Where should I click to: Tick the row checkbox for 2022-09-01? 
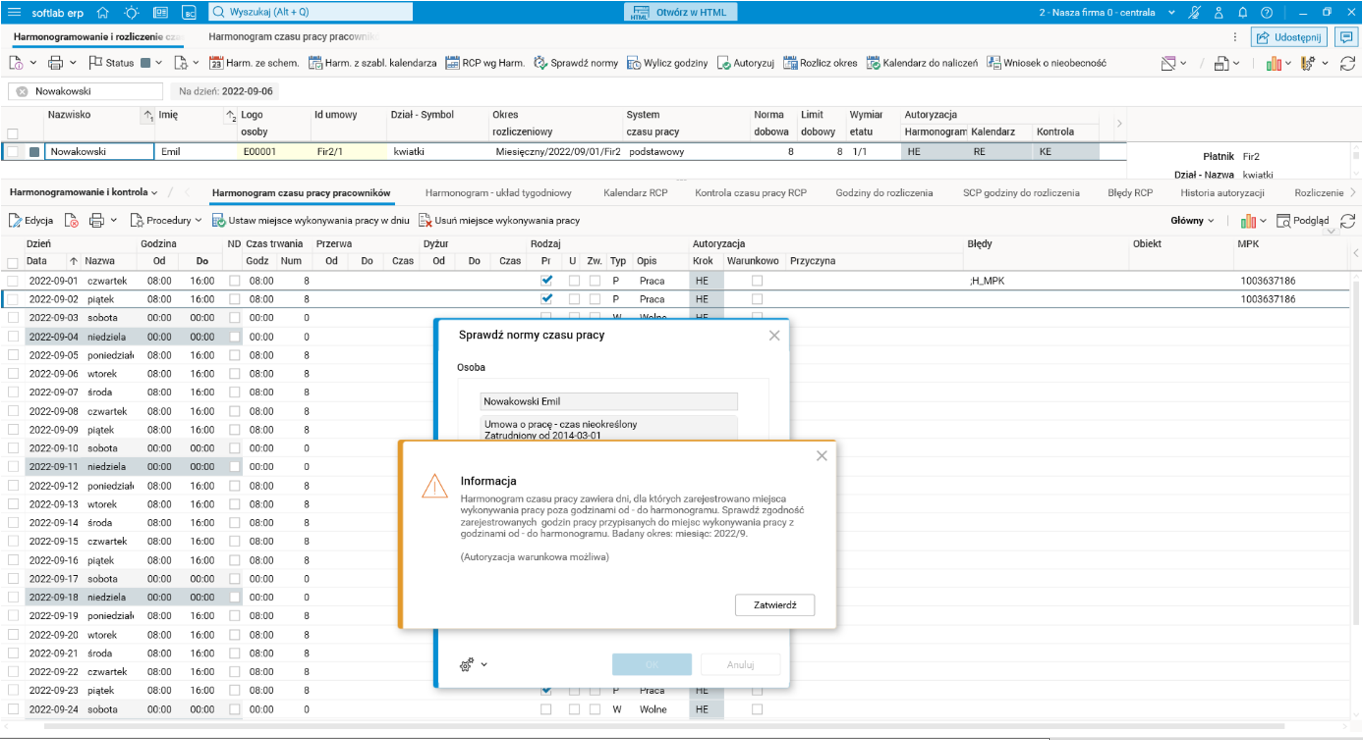[13, 281]
